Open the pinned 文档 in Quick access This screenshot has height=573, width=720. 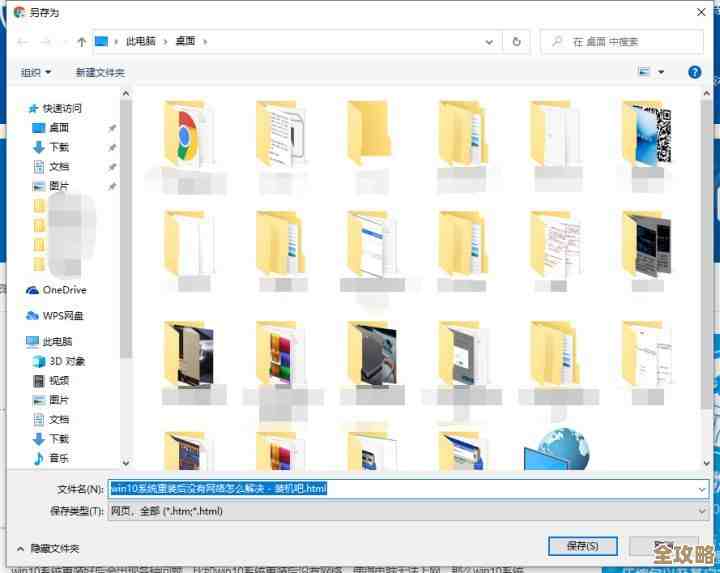[x=59, y=167]
